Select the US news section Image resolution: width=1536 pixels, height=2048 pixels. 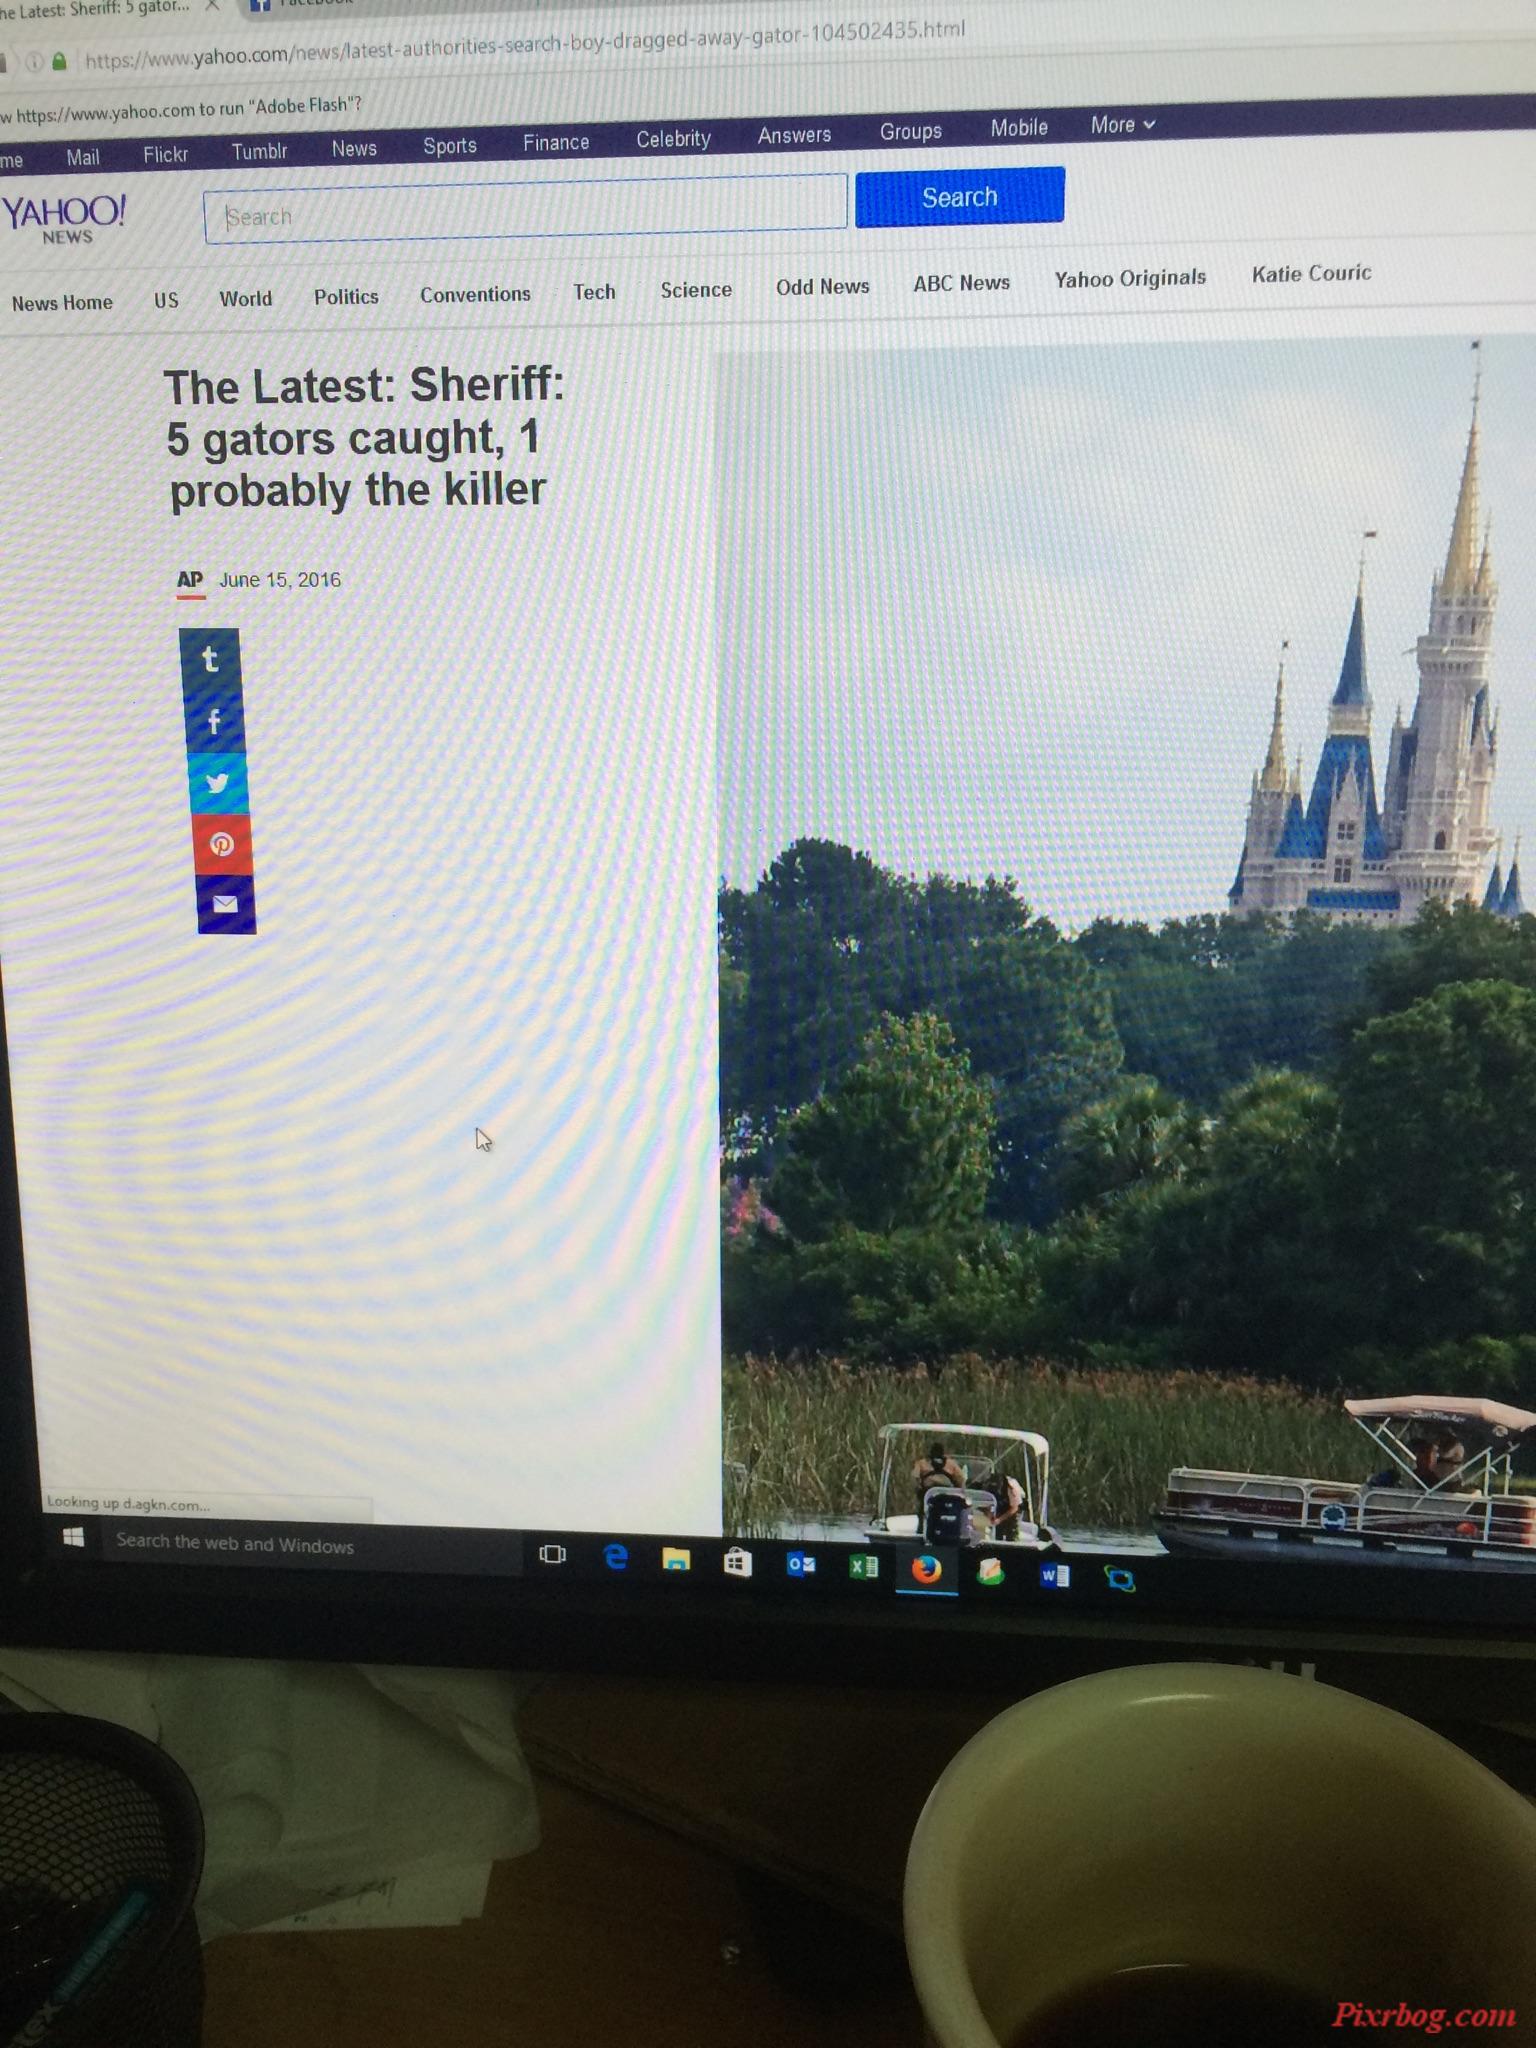pos(166,300)
